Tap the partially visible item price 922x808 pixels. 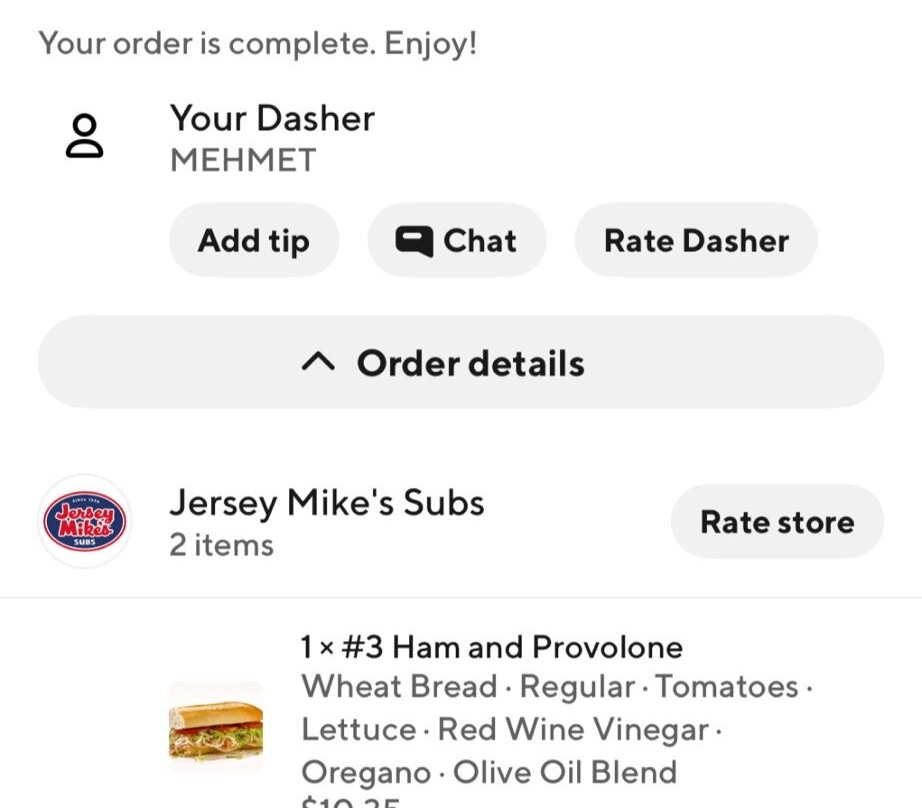pos(350,802)
